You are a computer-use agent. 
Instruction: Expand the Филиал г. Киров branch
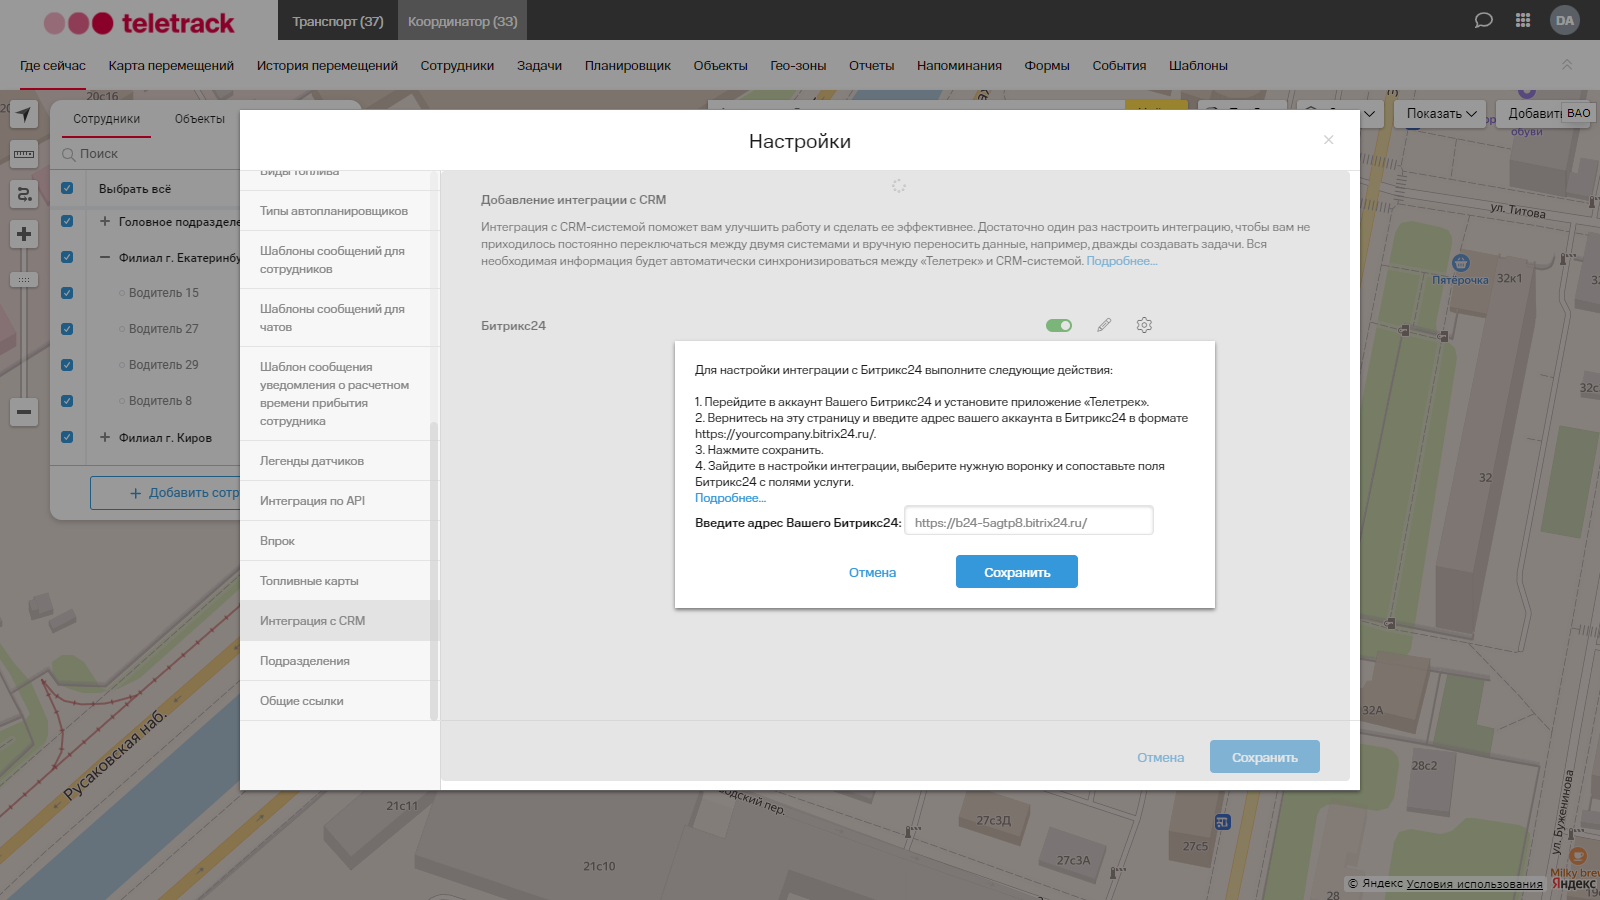pyautogui.click(x=105, y=437)
